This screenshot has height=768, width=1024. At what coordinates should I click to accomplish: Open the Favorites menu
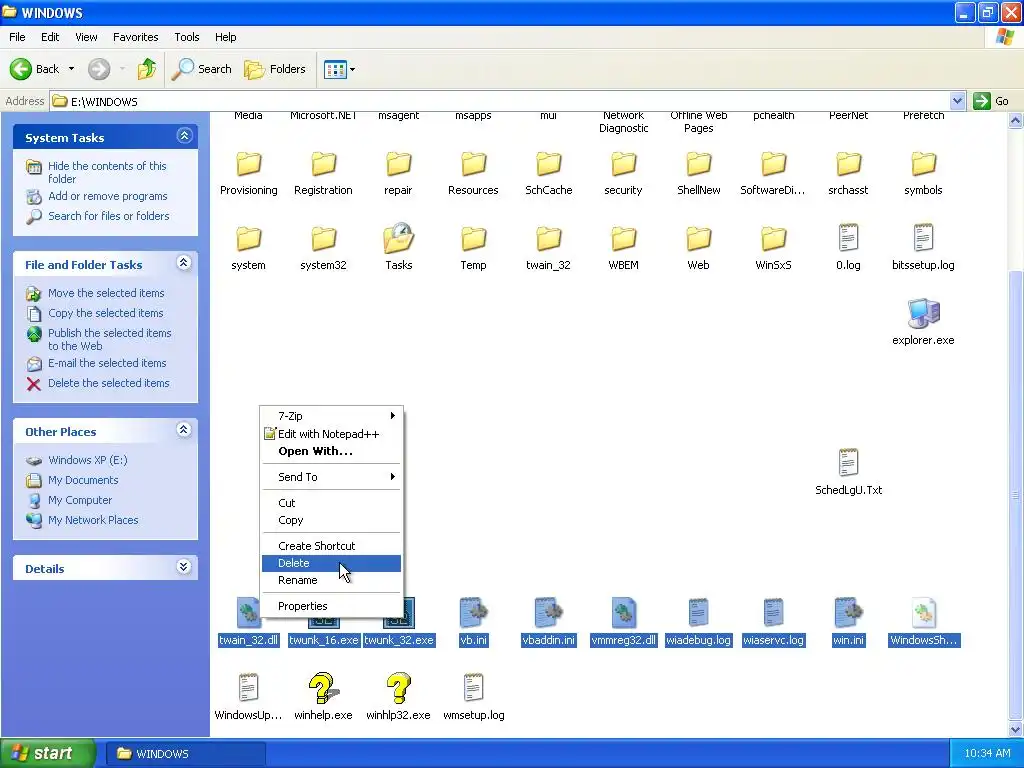point(135,37)
